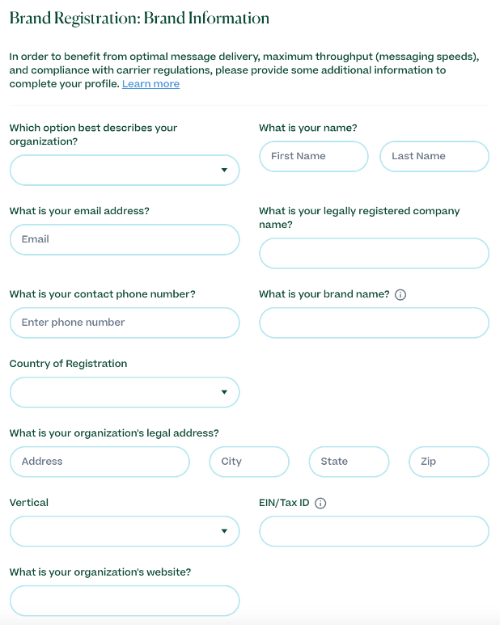This screenshot has height=625, width=500.
Task: Click the EIN/Tax ID input field
Action: [374, 531]
